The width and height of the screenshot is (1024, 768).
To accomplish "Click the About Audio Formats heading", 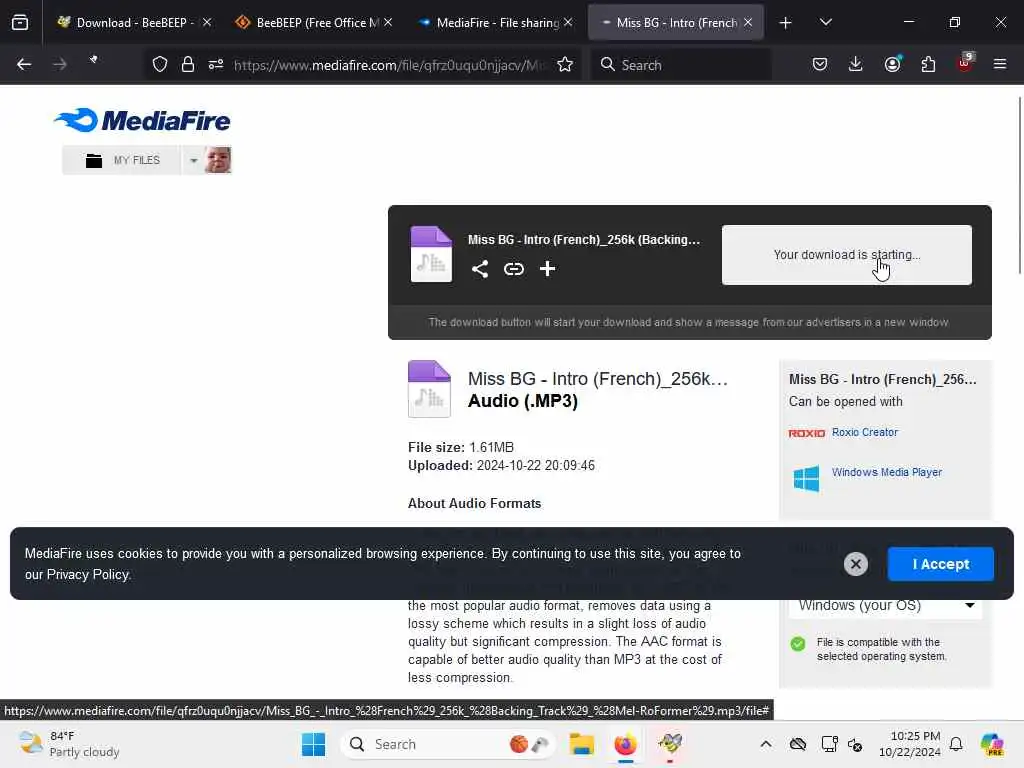I will (x=474, y=504).
